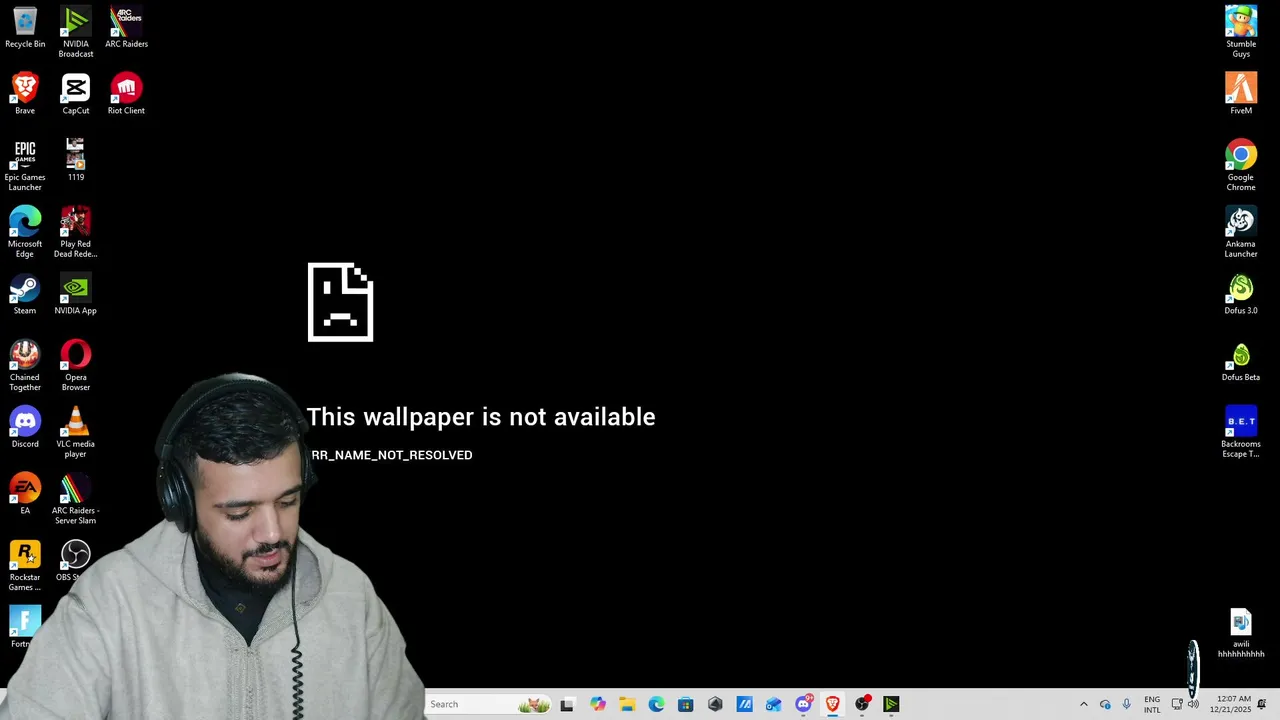Viewport: 1280px width, 720px height.
Task: Select the Rockstar Games launcher icon
Action: (x=25, y=565)
